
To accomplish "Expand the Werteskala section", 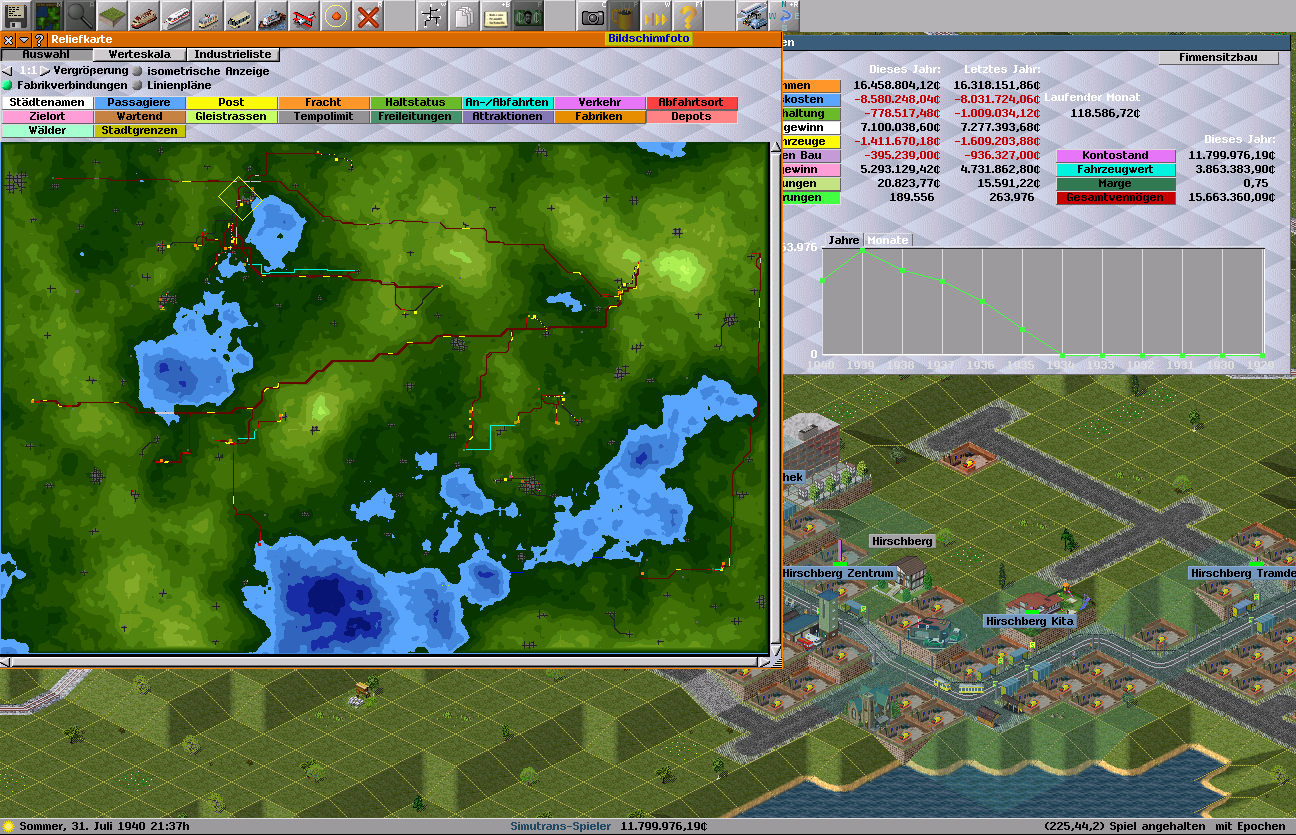I will [x=139, y=55].
